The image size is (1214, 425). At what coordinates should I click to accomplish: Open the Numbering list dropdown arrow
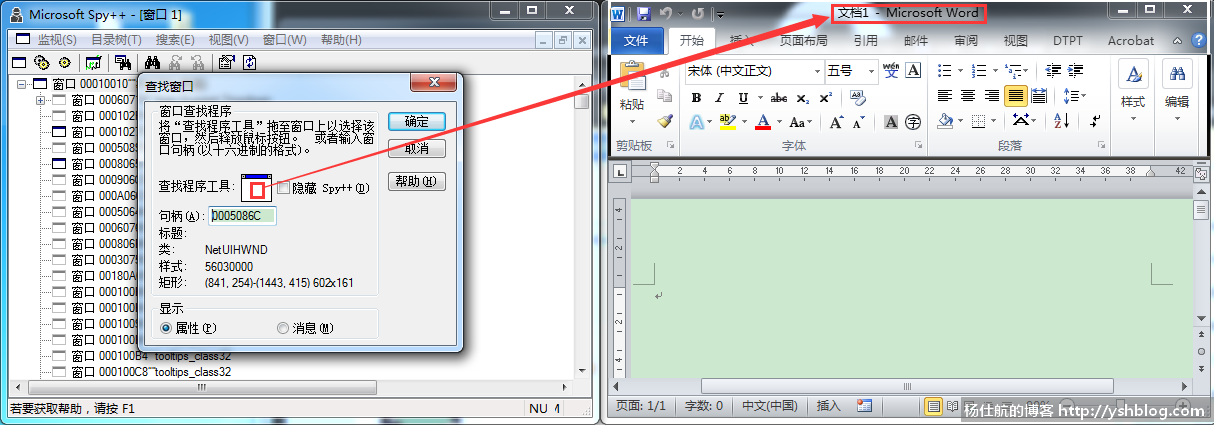[x=995, y=71]
